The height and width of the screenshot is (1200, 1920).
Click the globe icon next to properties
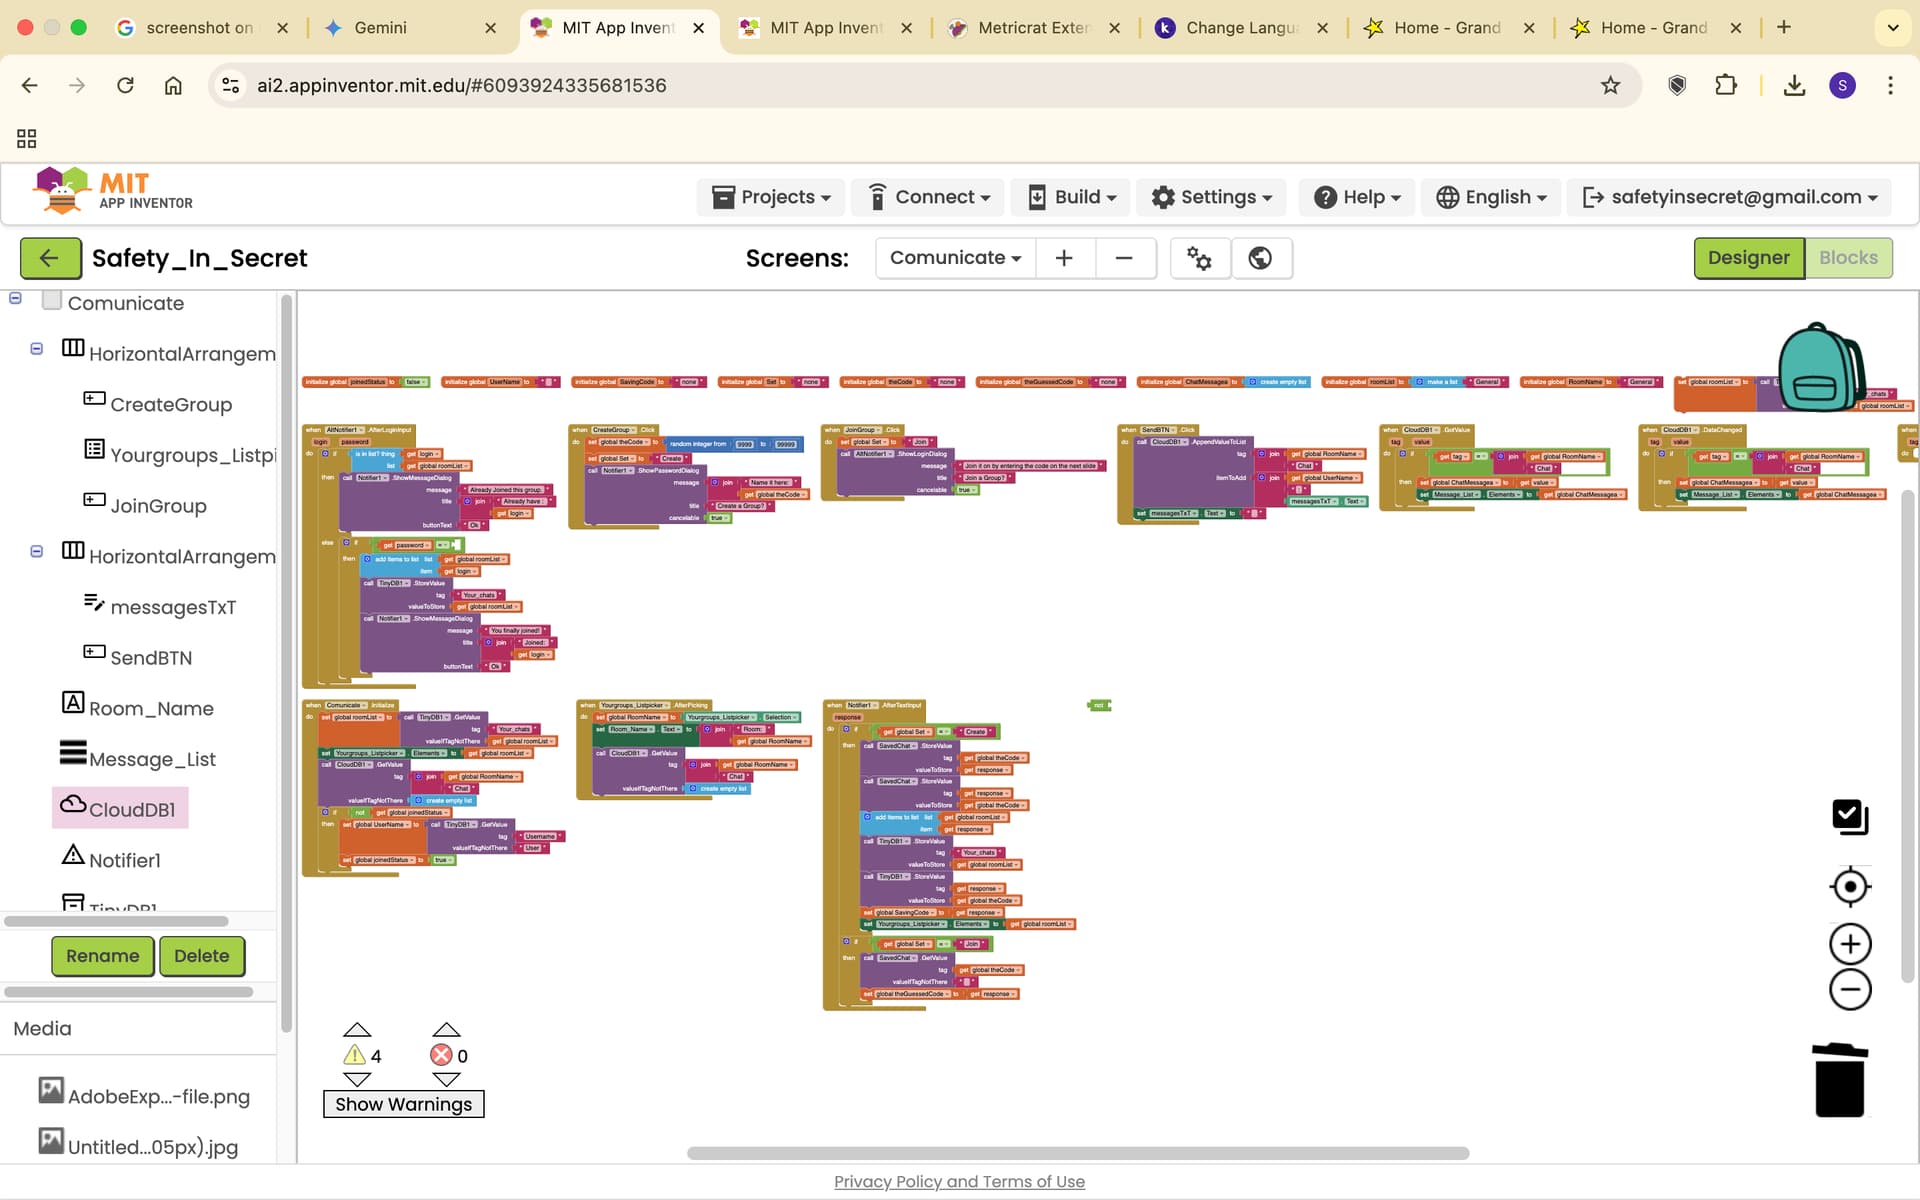1260,258
